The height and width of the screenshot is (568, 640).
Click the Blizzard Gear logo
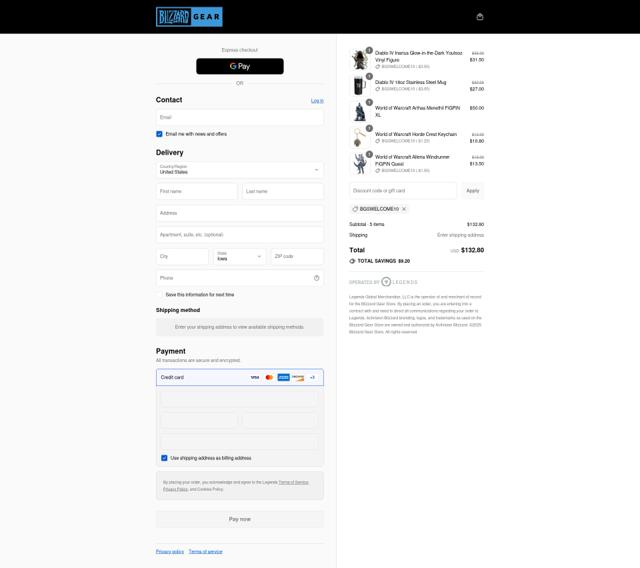(189, 17)
